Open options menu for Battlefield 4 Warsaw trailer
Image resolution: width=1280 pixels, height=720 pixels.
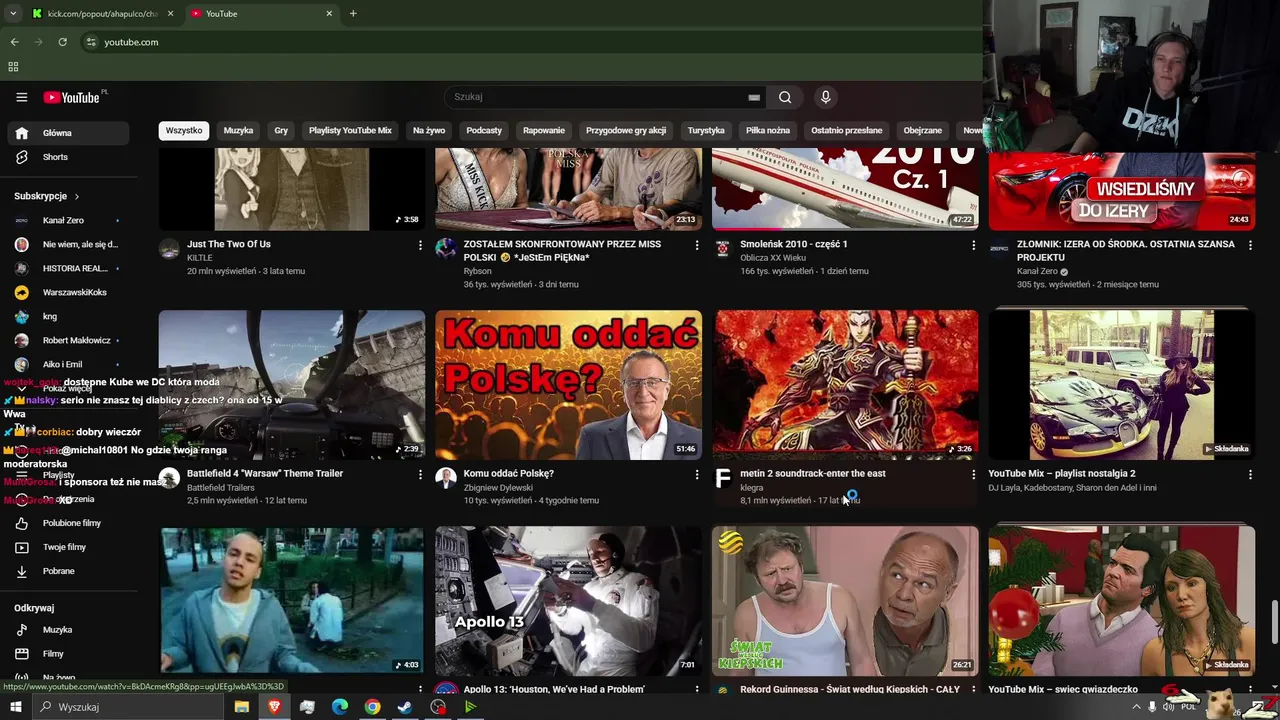click(420, 475)
